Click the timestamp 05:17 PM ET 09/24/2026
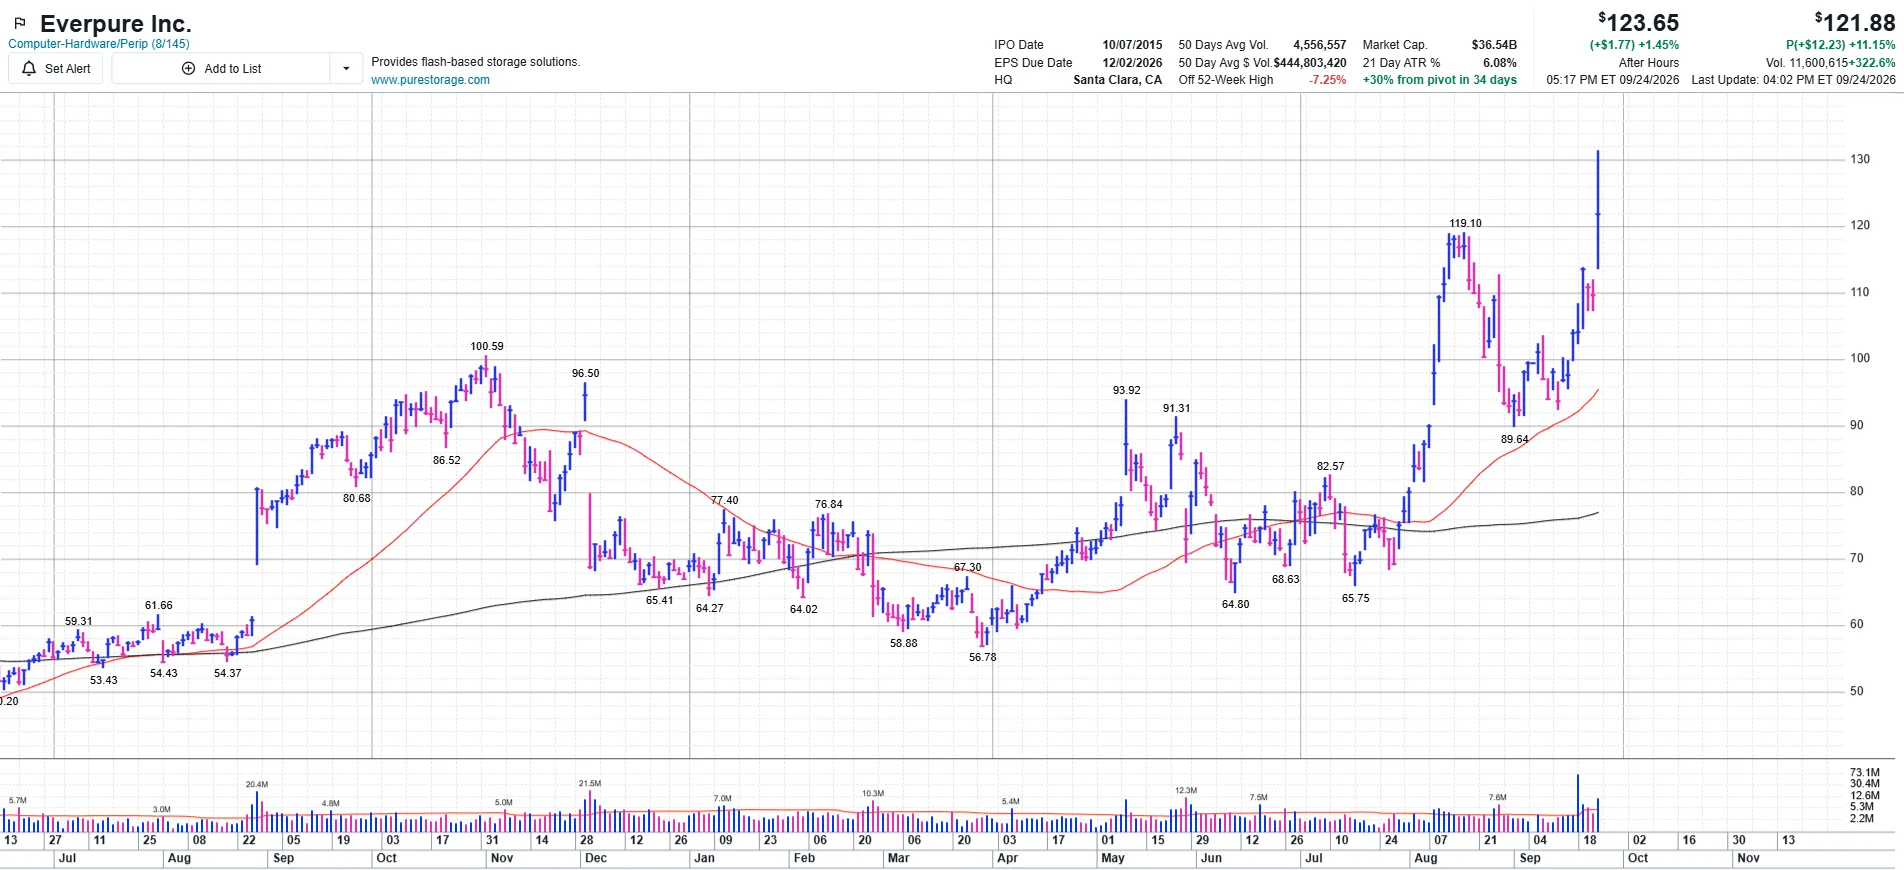Viewport: 1904px width, 870px height. [x=1613, y=80]
